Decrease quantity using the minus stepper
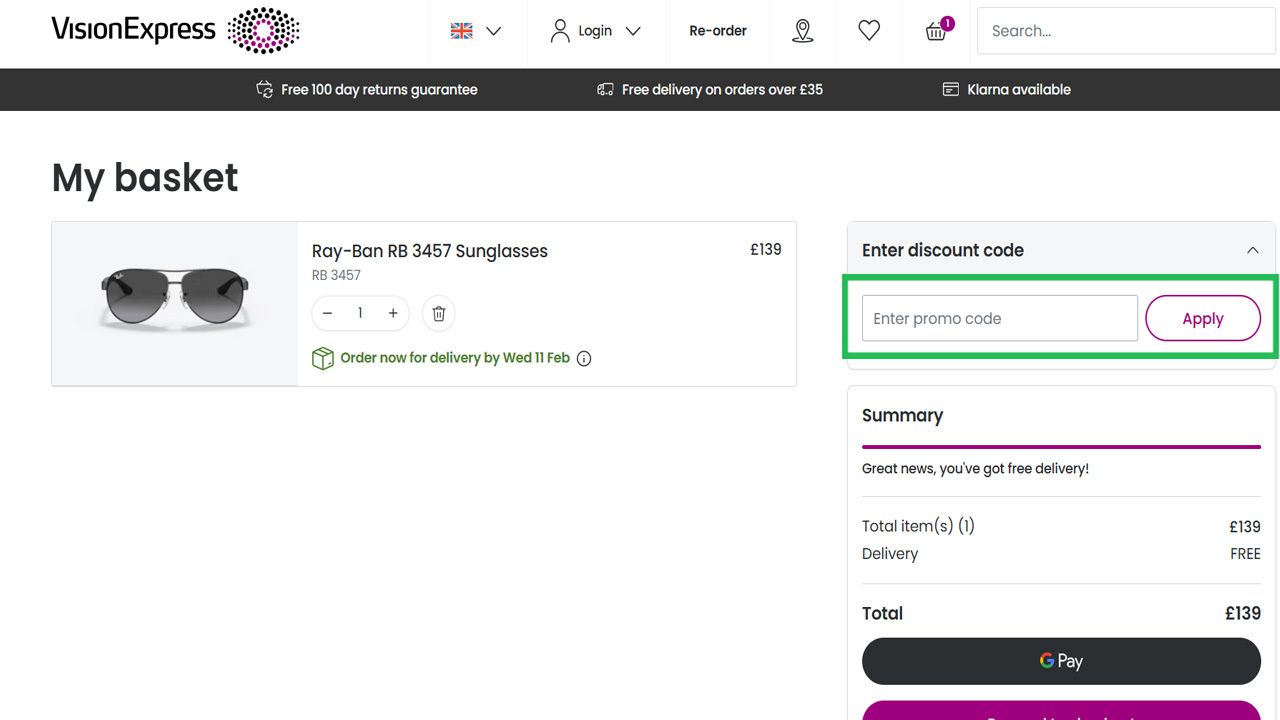 [x=327, y=313]
